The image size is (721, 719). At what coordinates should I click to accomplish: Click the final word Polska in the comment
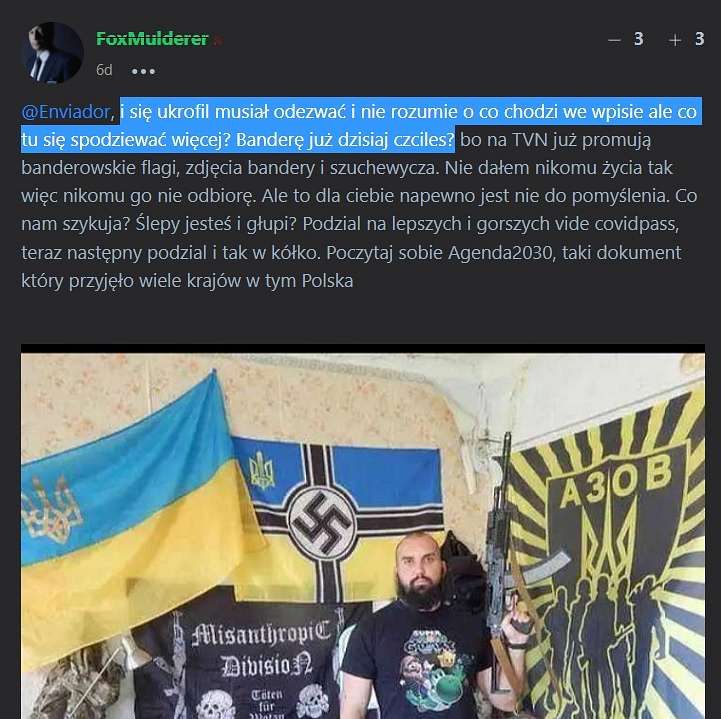(x=327, y=281)
